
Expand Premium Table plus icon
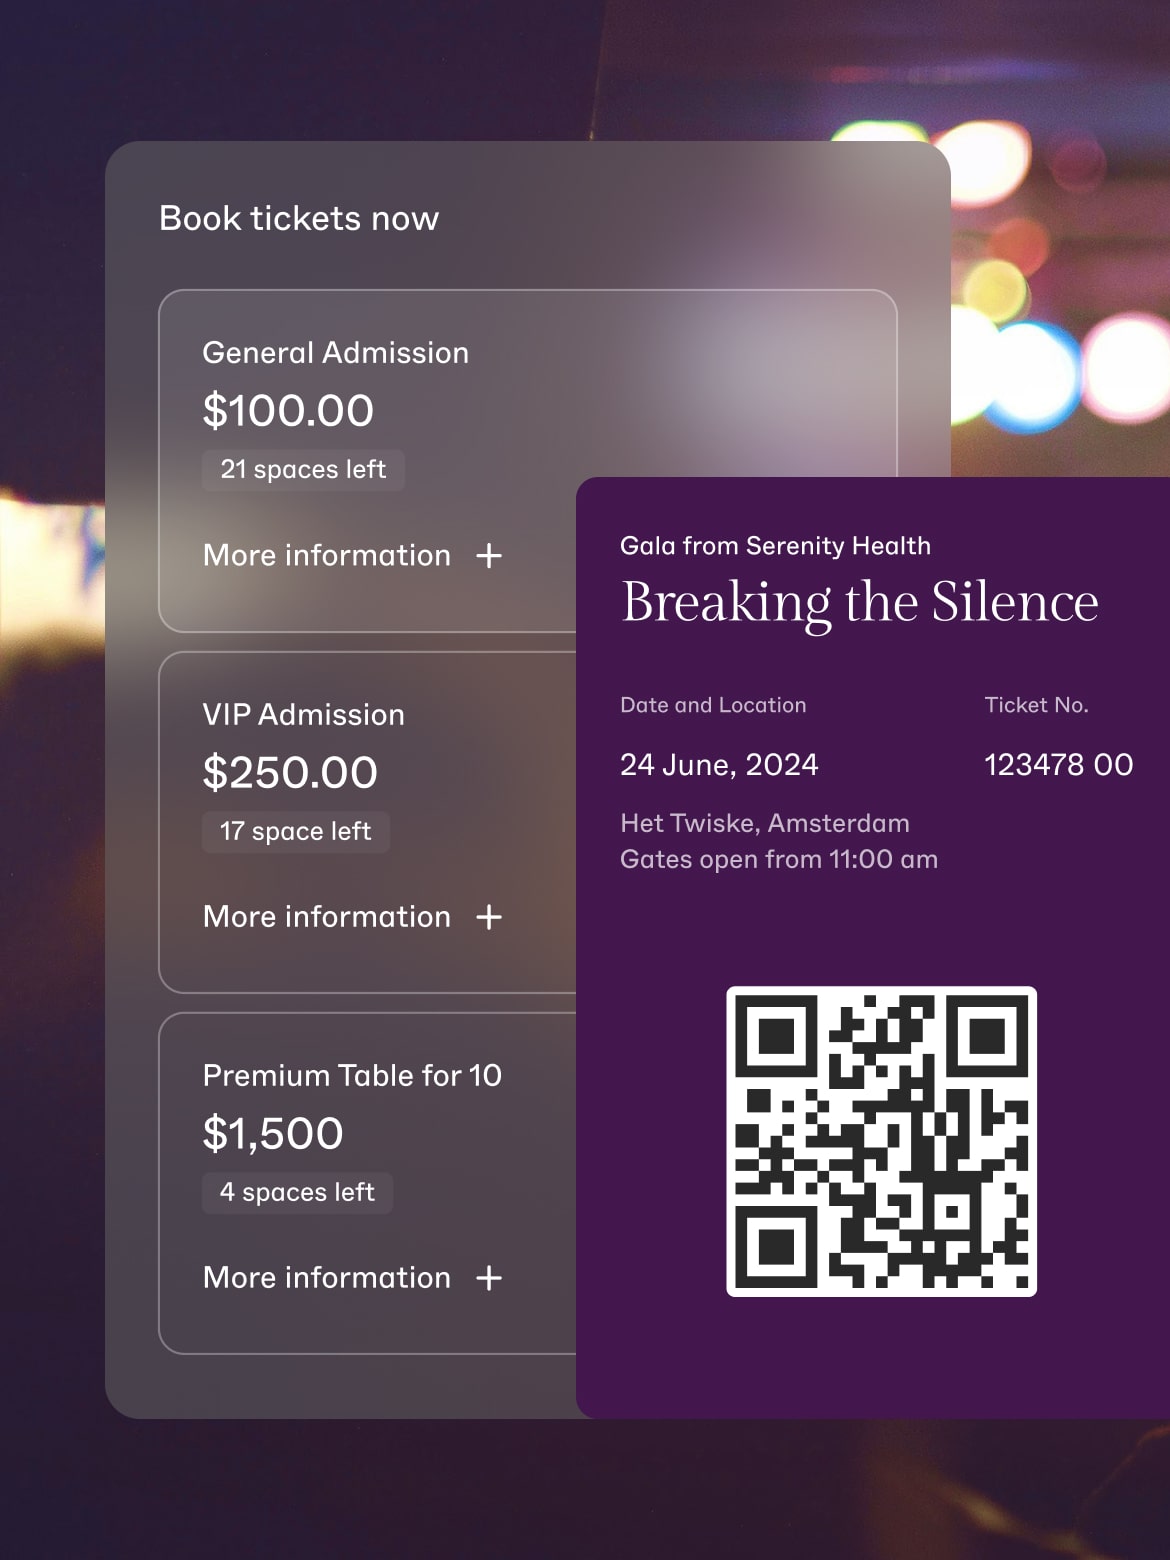tap(489, 1278)
